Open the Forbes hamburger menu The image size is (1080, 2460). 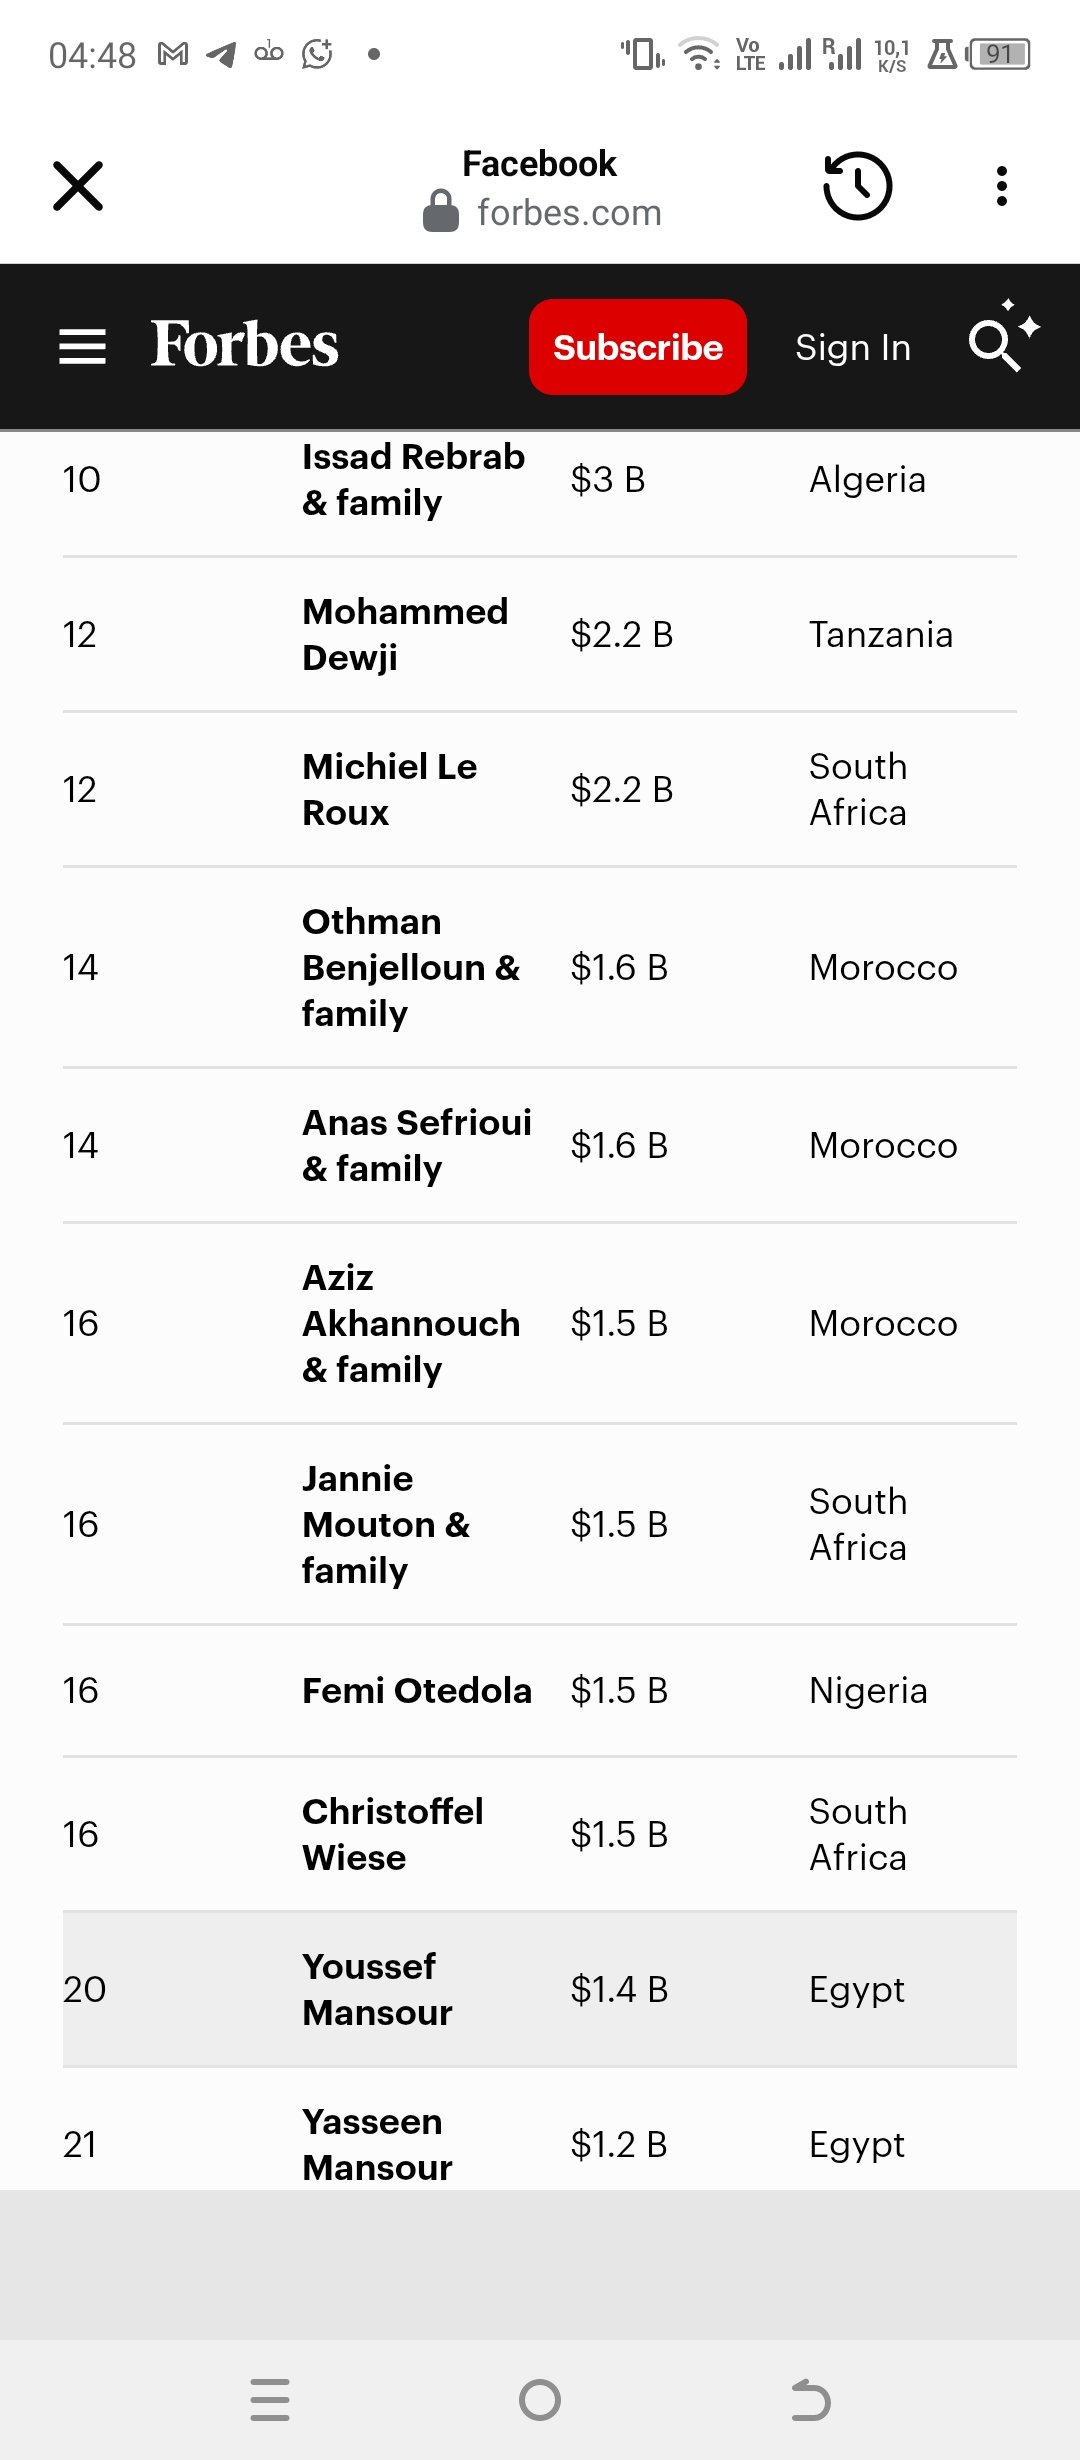click(82, 347)
